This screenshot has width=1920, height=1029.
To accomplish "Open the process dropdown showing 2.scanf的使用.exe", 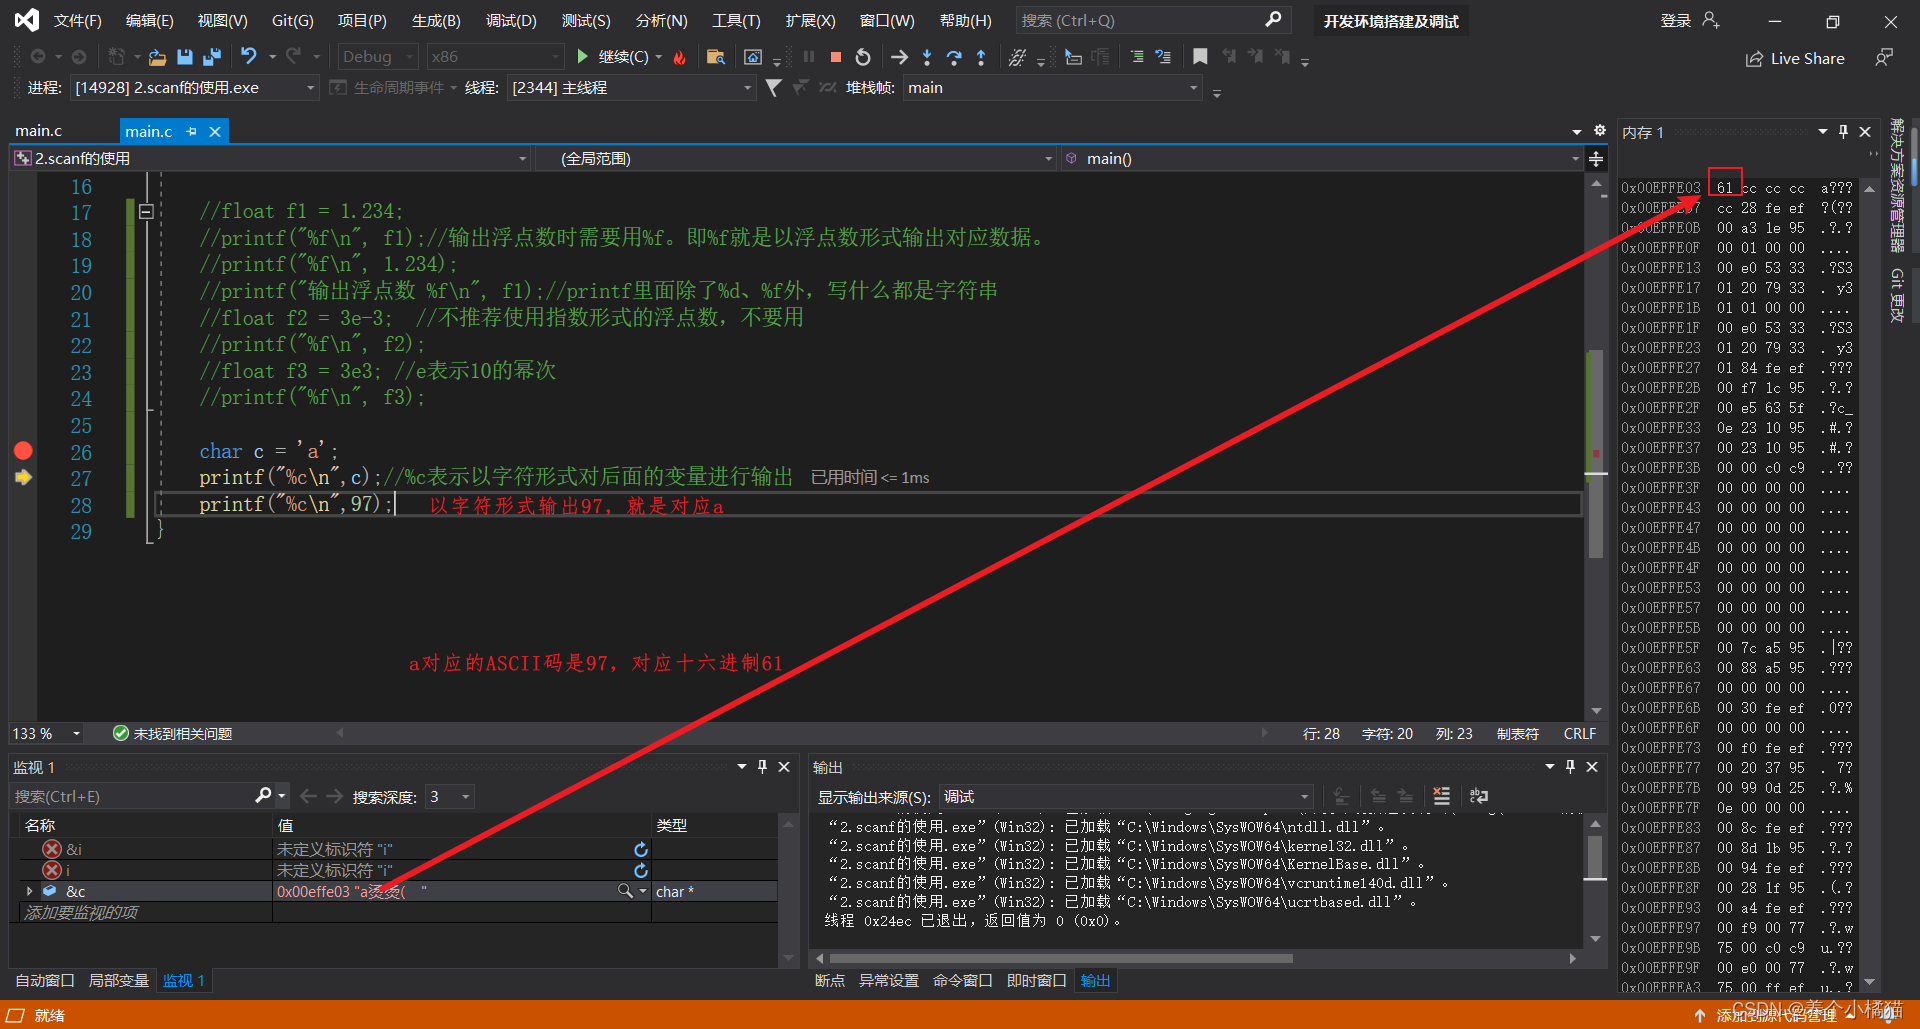I will click(195, 88).
